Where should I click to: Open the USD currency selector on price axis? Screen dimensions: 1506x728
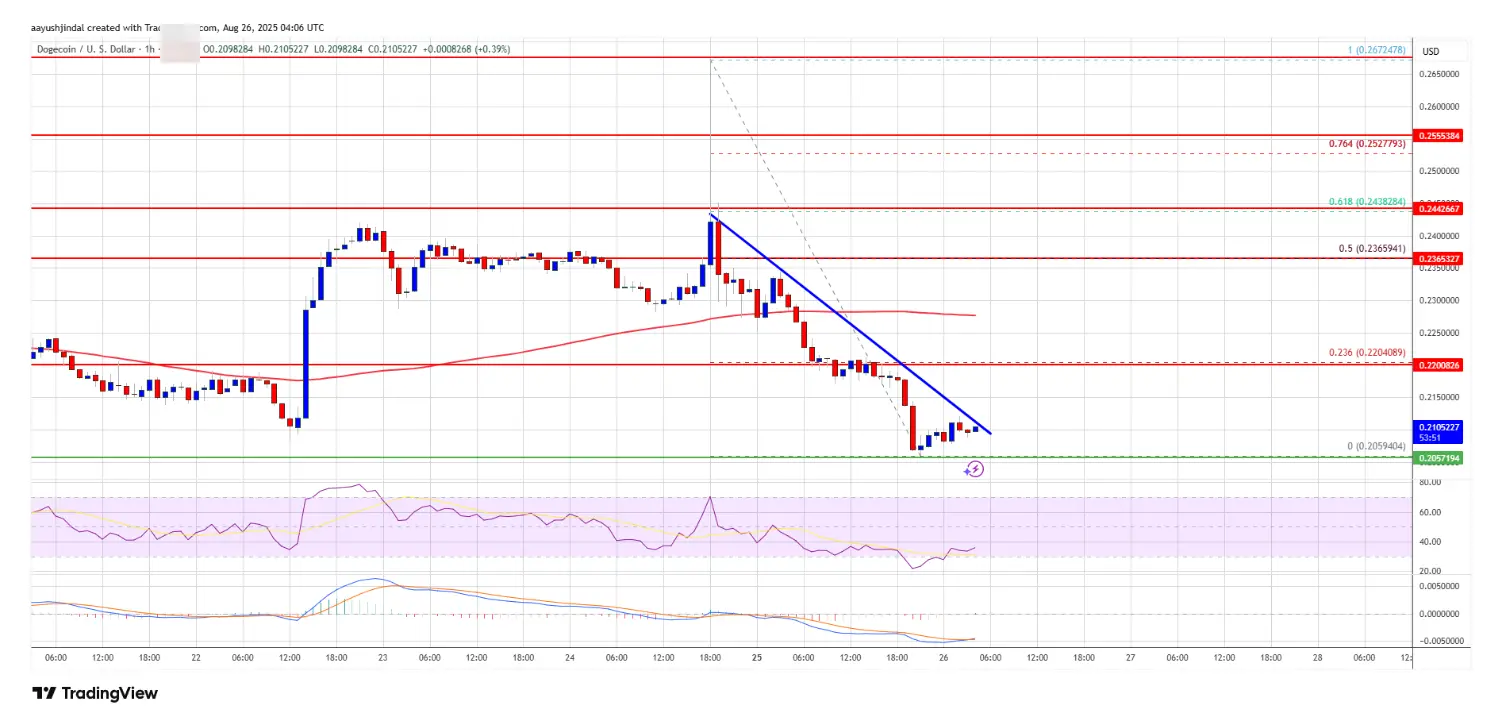pos(1431,51)
